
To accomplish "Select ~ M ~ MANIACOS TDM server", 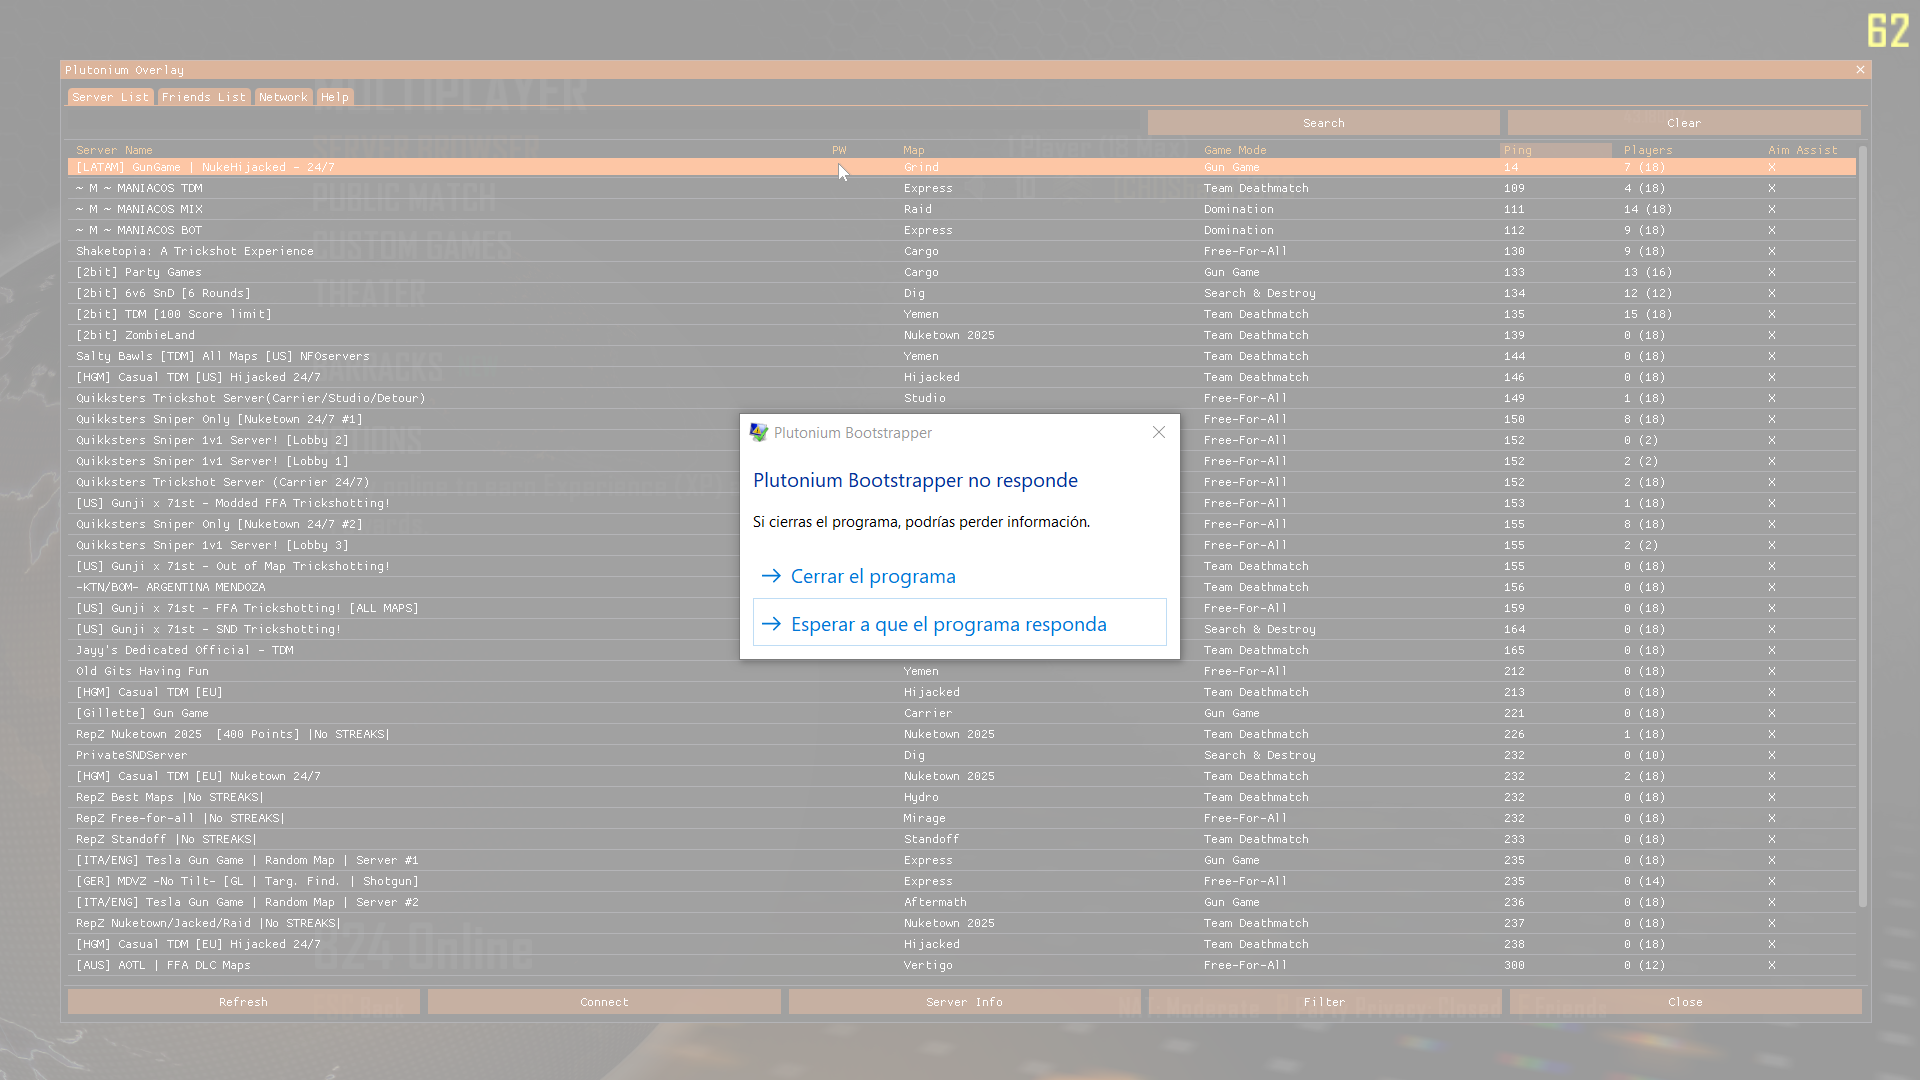I will pyautogui.click(x=961, y=188).
